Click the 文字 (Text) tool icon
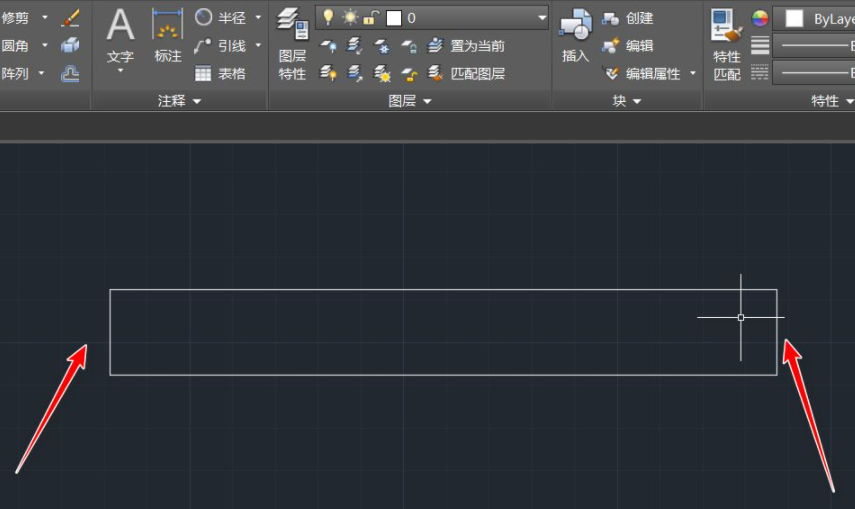This screenshot has width=855, height=509. coord(120,26)
